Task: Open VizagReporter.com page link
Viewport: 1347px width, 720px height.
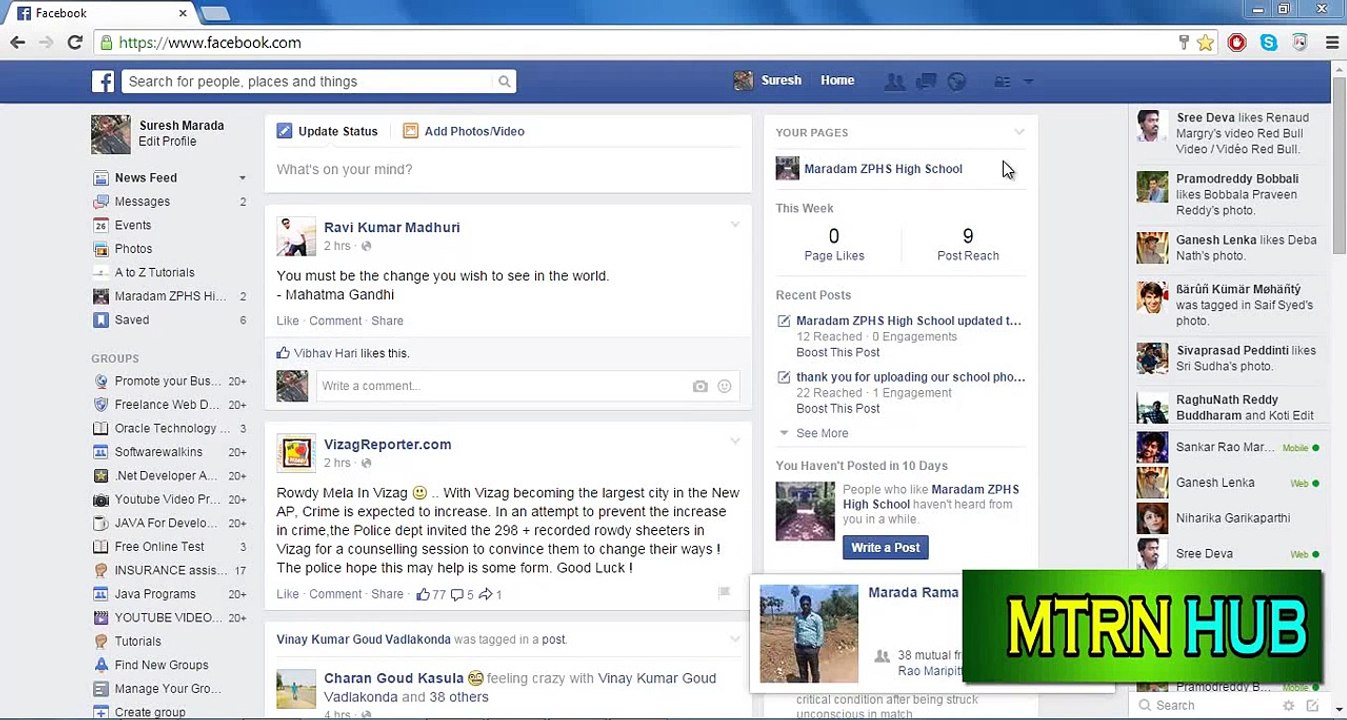Action: [387, 444]
